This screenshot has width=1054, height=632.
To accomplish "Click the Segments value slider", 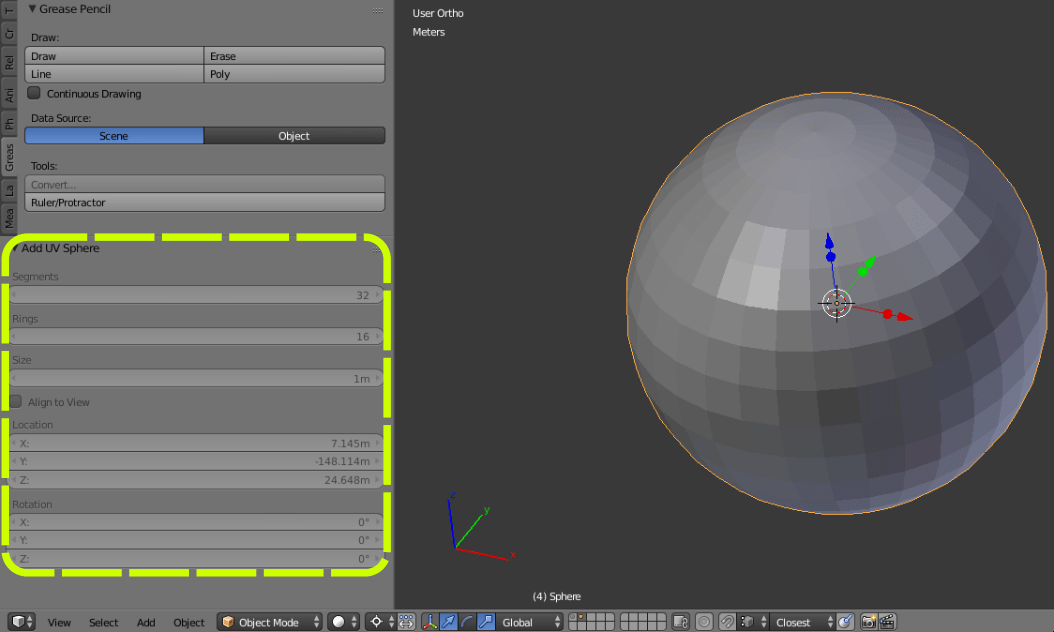I will click(197, 295).
